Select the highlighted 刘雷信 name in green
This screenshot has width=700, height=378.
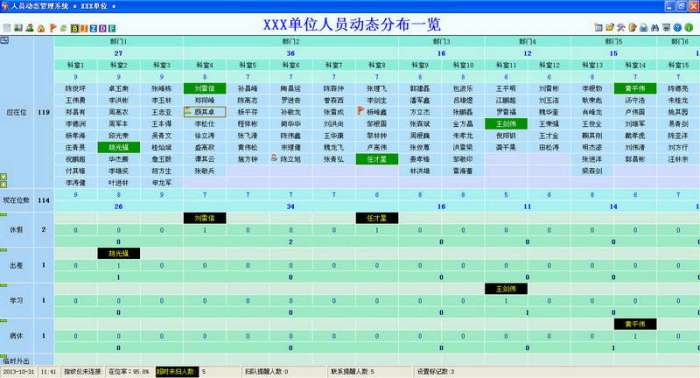[x=205, y=88]
